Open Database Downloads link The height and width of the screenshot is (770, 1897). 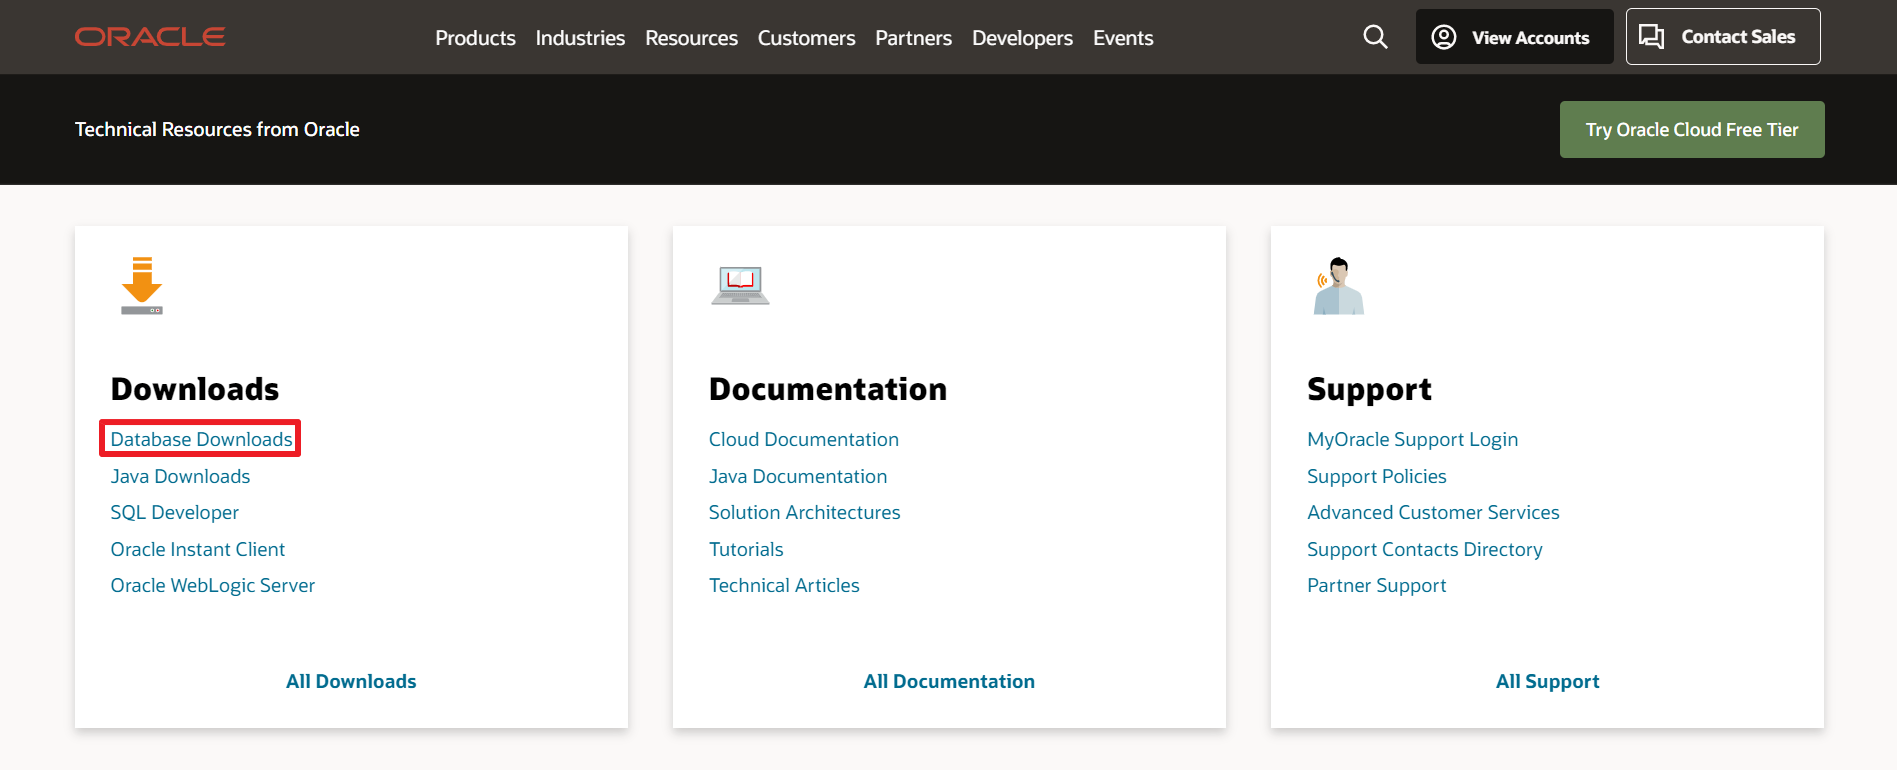click(201, 439)
